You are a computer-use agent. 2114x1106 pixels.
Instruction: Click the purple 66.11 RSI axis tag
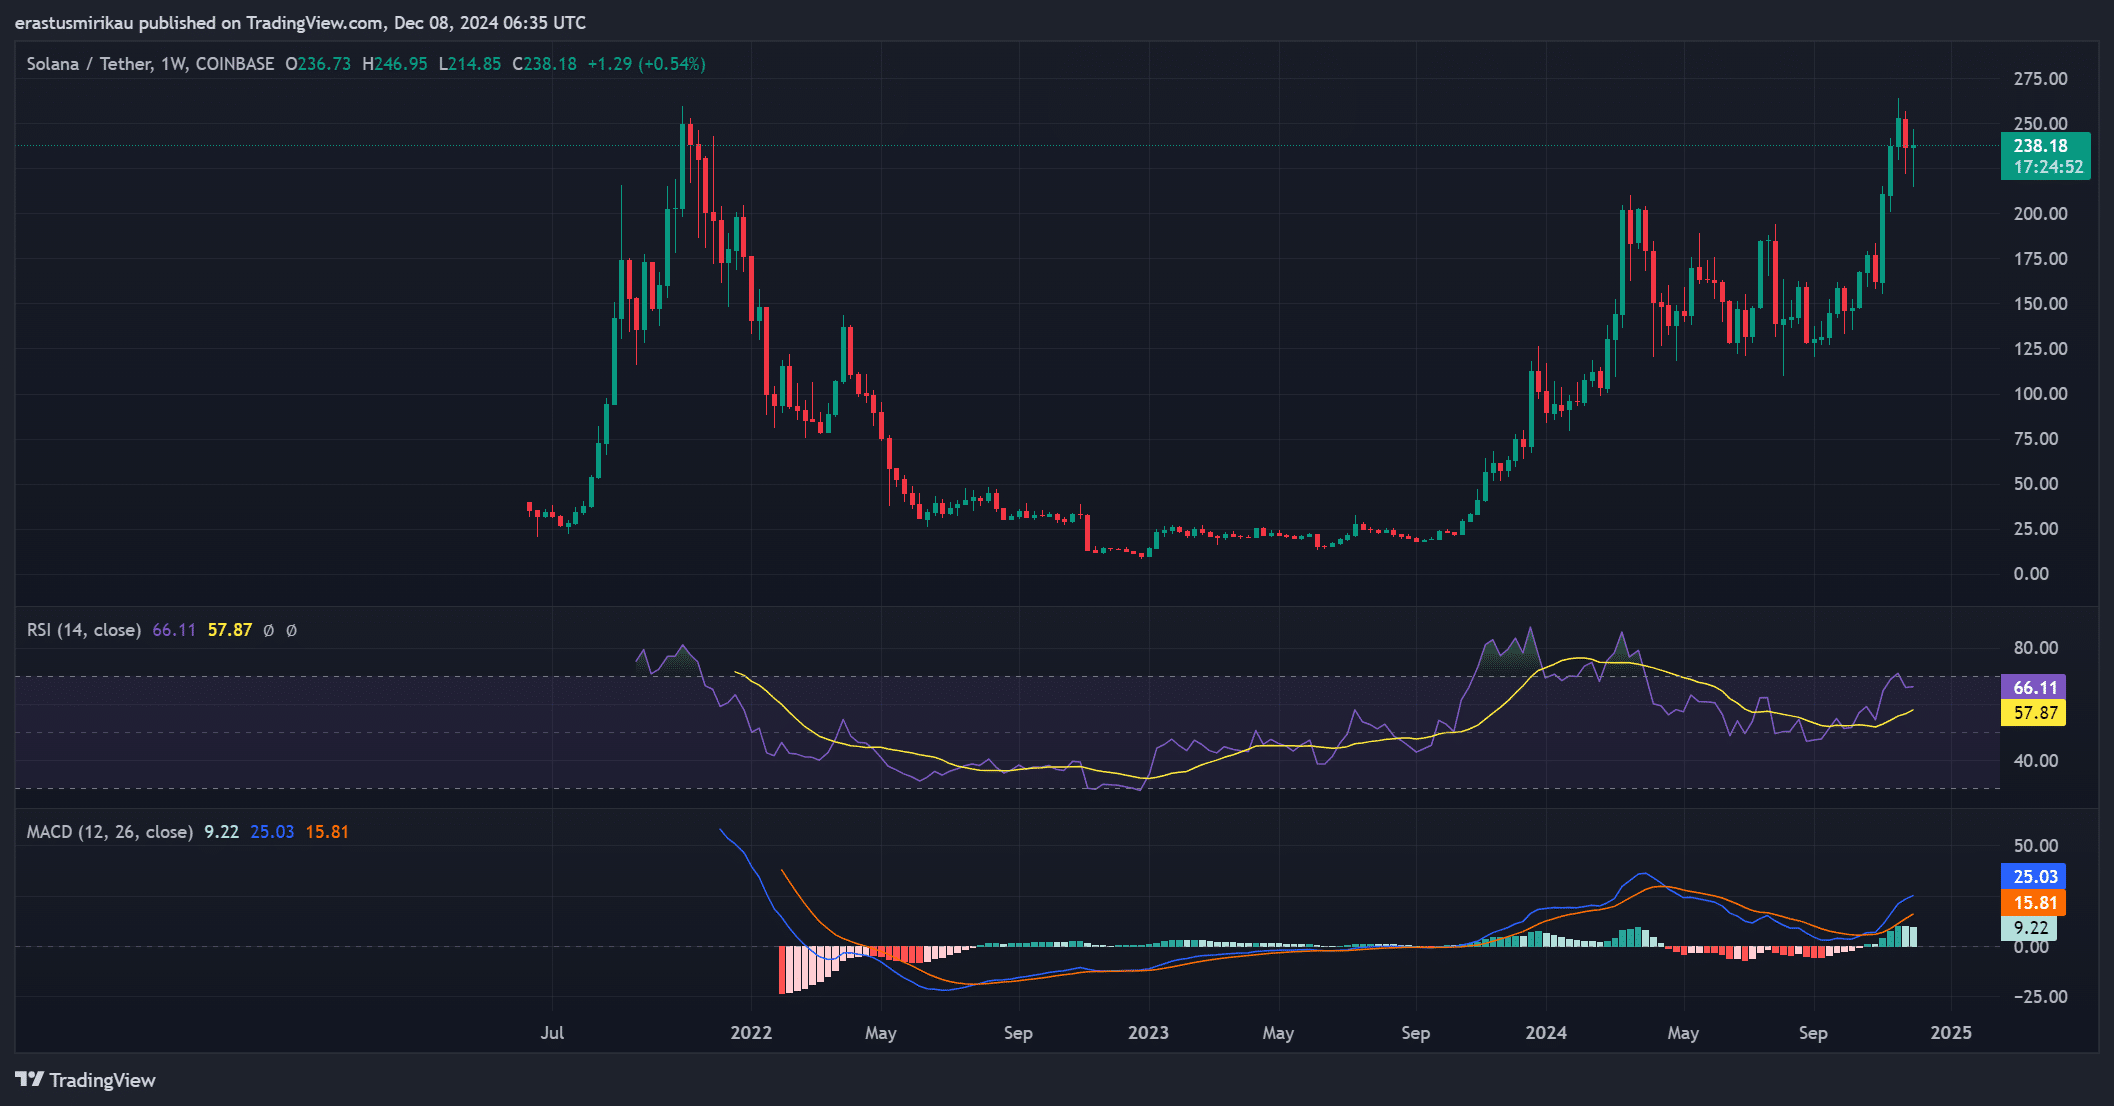click(2034, 688)
